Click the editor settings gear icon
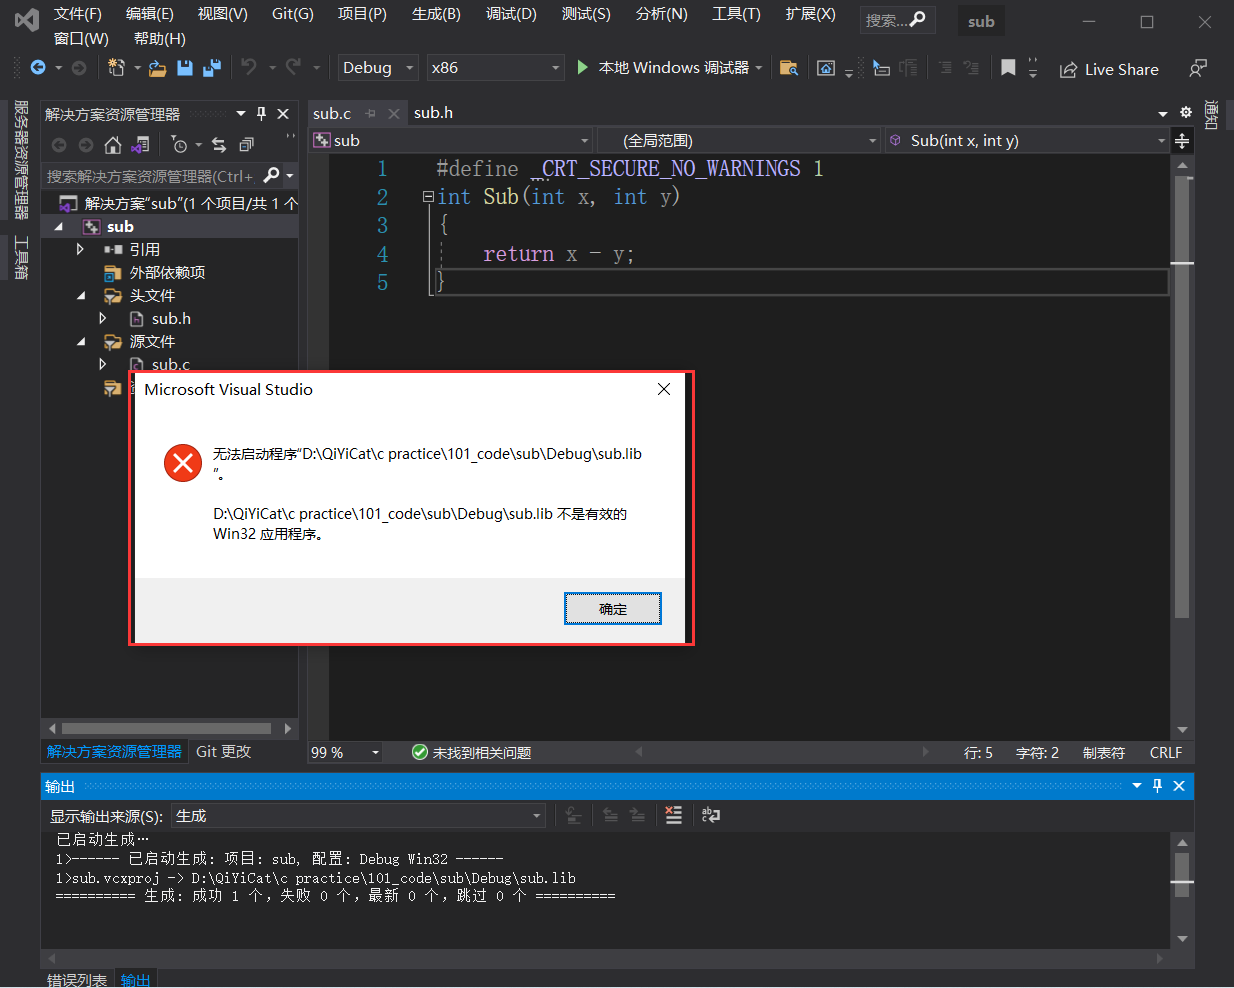The image size is (1234, 988). pos(1186,112)
